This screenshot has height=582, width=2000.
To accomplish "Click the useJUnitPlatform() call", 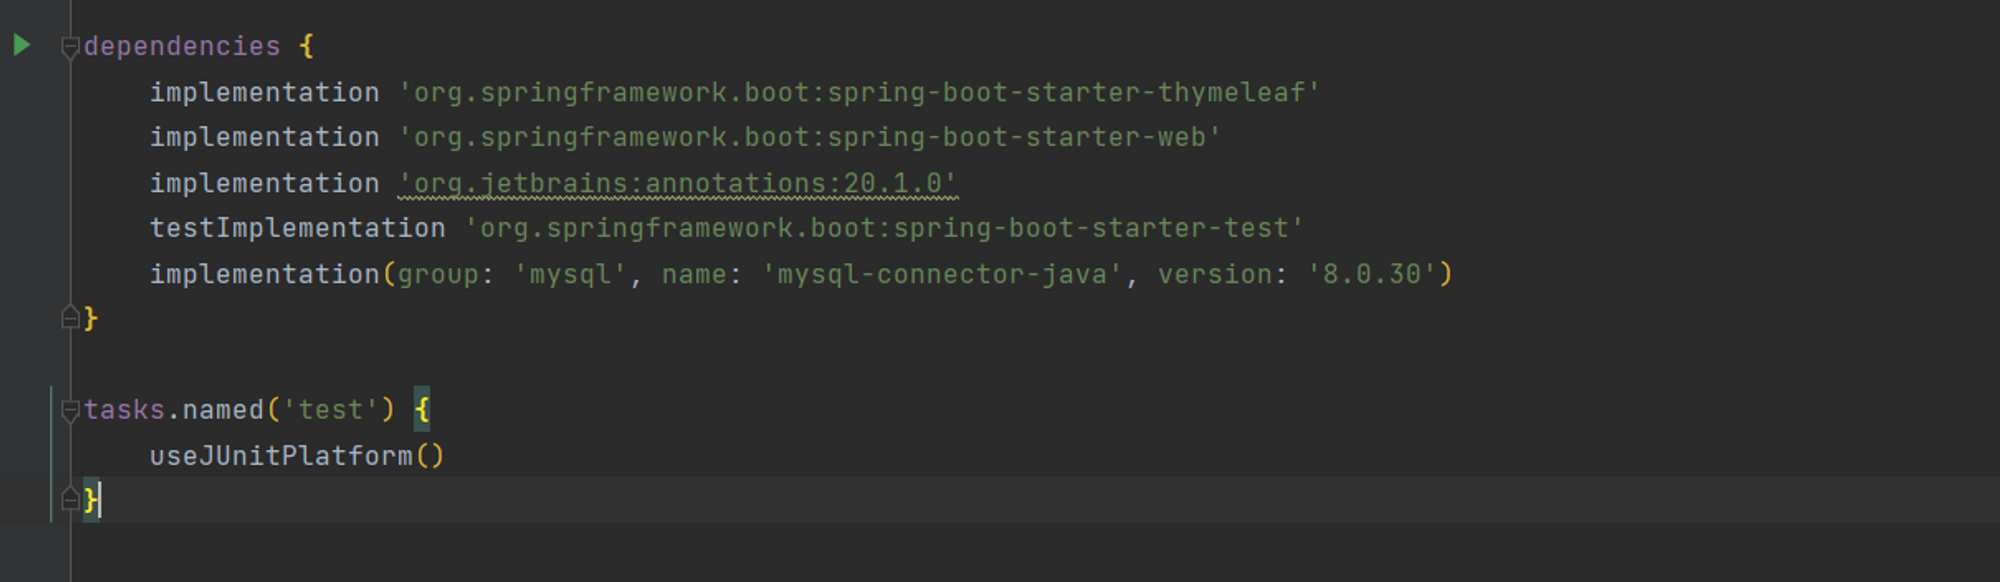I will (x=297, y=456).
